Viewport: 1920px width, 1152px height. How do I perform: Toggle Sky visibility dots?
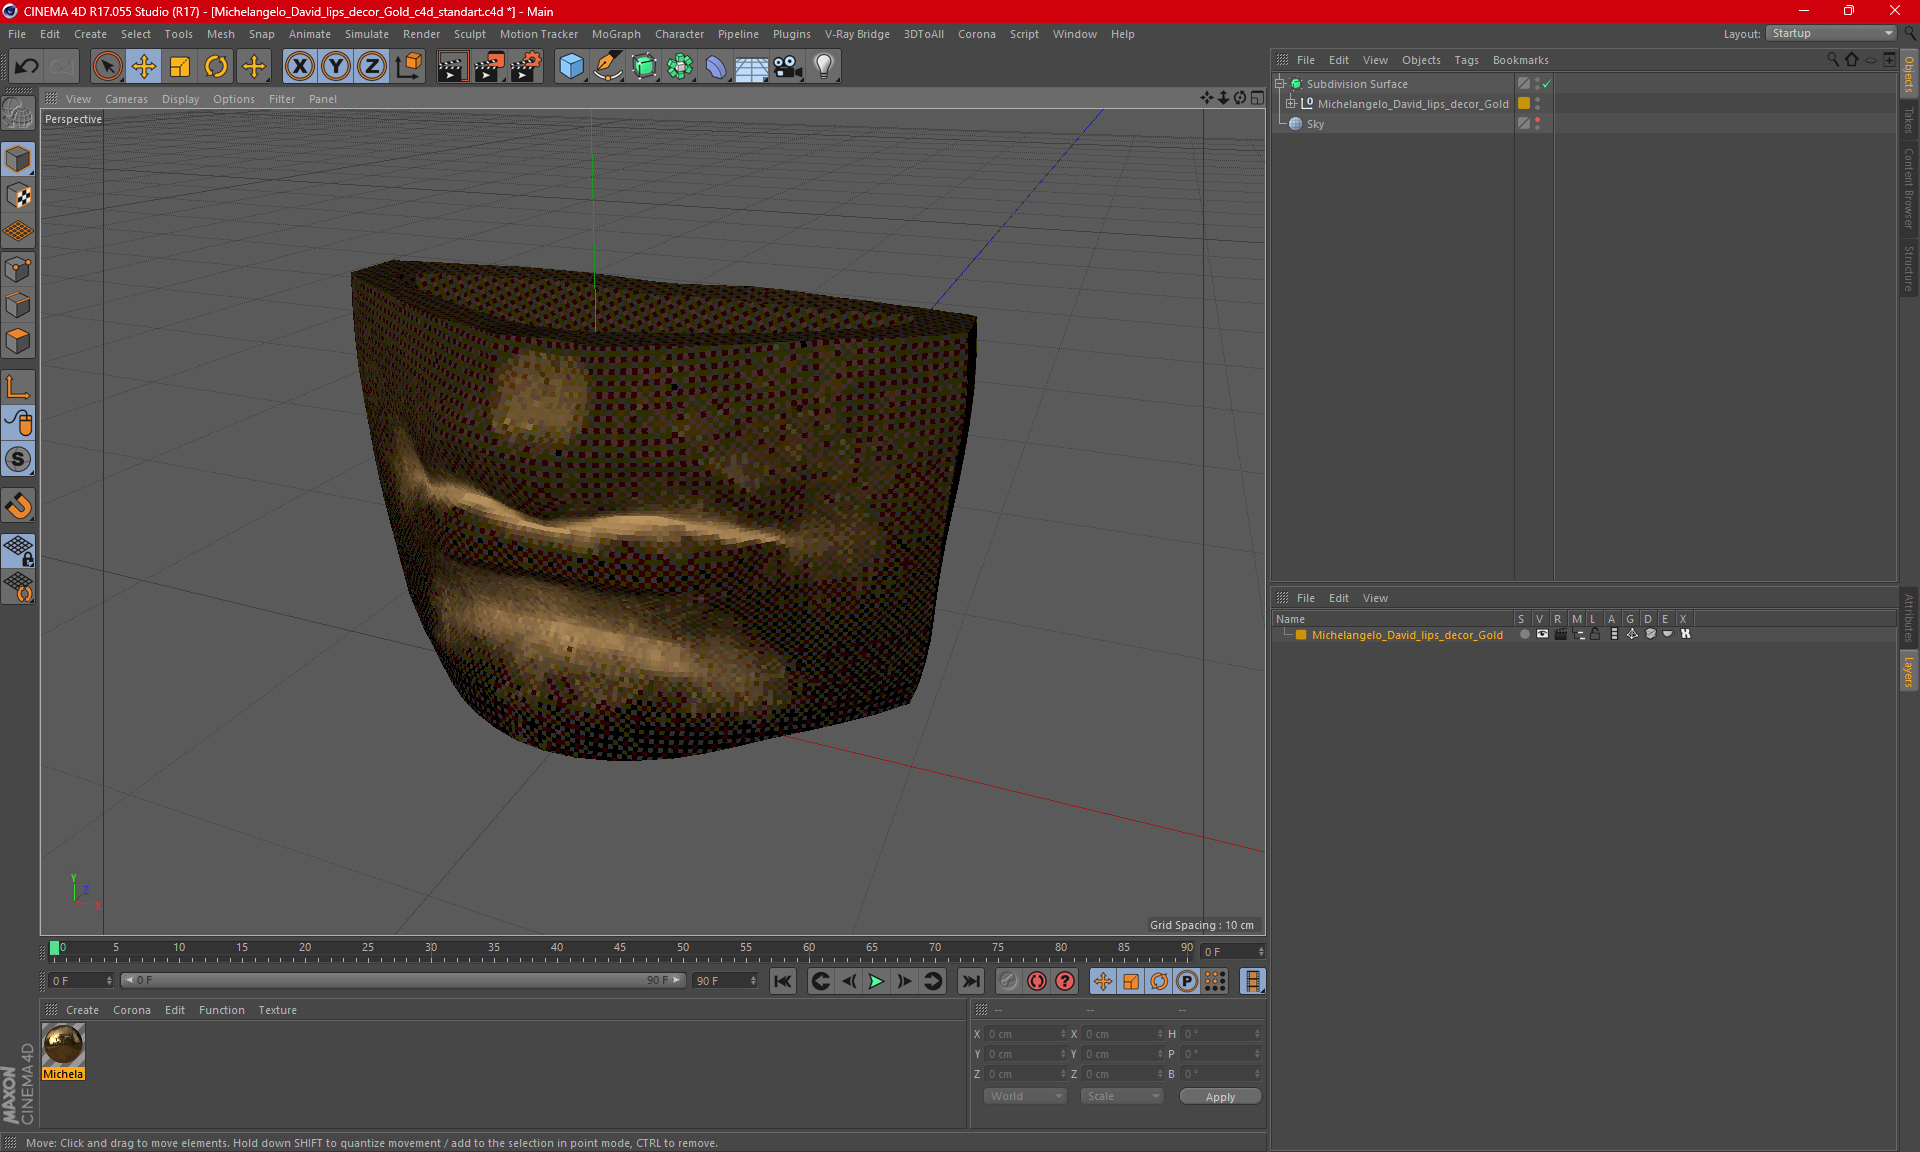click(x=1537, y=123)
